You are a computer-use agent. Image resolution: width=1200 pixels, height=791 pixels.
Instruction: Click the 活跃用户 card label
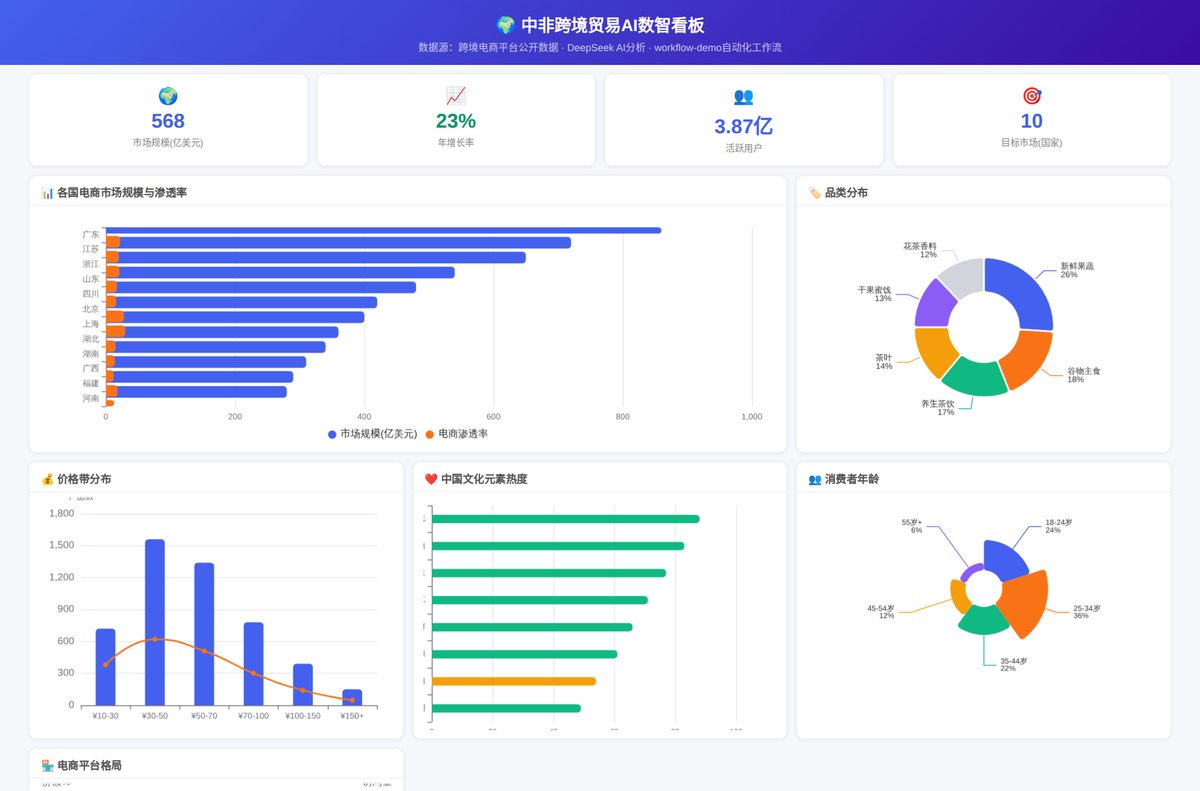(x=744, y=148)
